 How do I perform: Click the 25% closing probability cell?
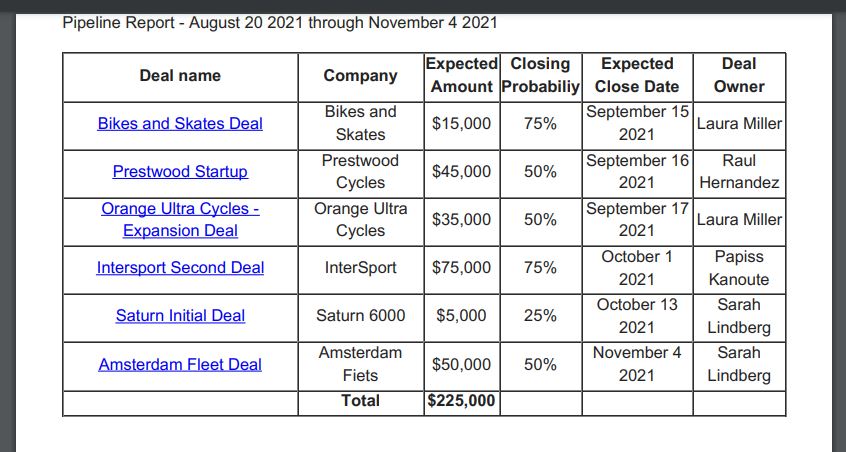pyautogui.click(x=540, y=316)
